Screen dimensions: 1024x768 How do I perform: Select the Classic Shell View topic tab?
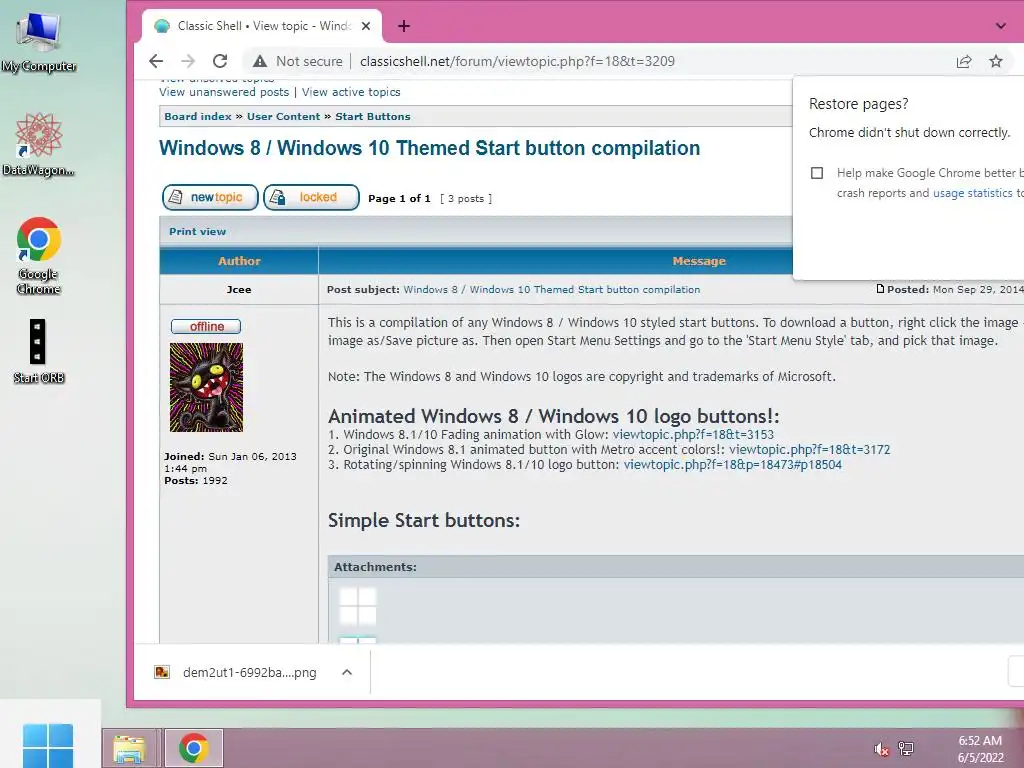(261, 26)
